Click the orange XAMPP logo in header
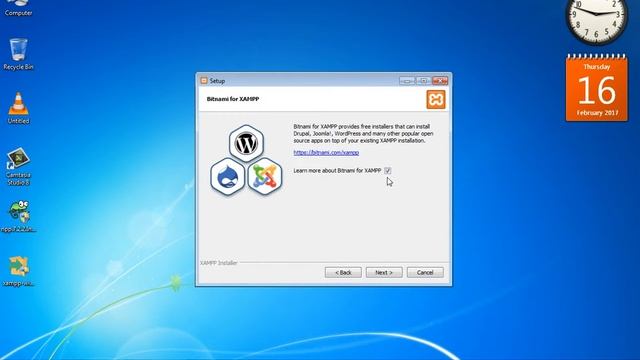Screen dimensions: 640x360 pos(436,100)
